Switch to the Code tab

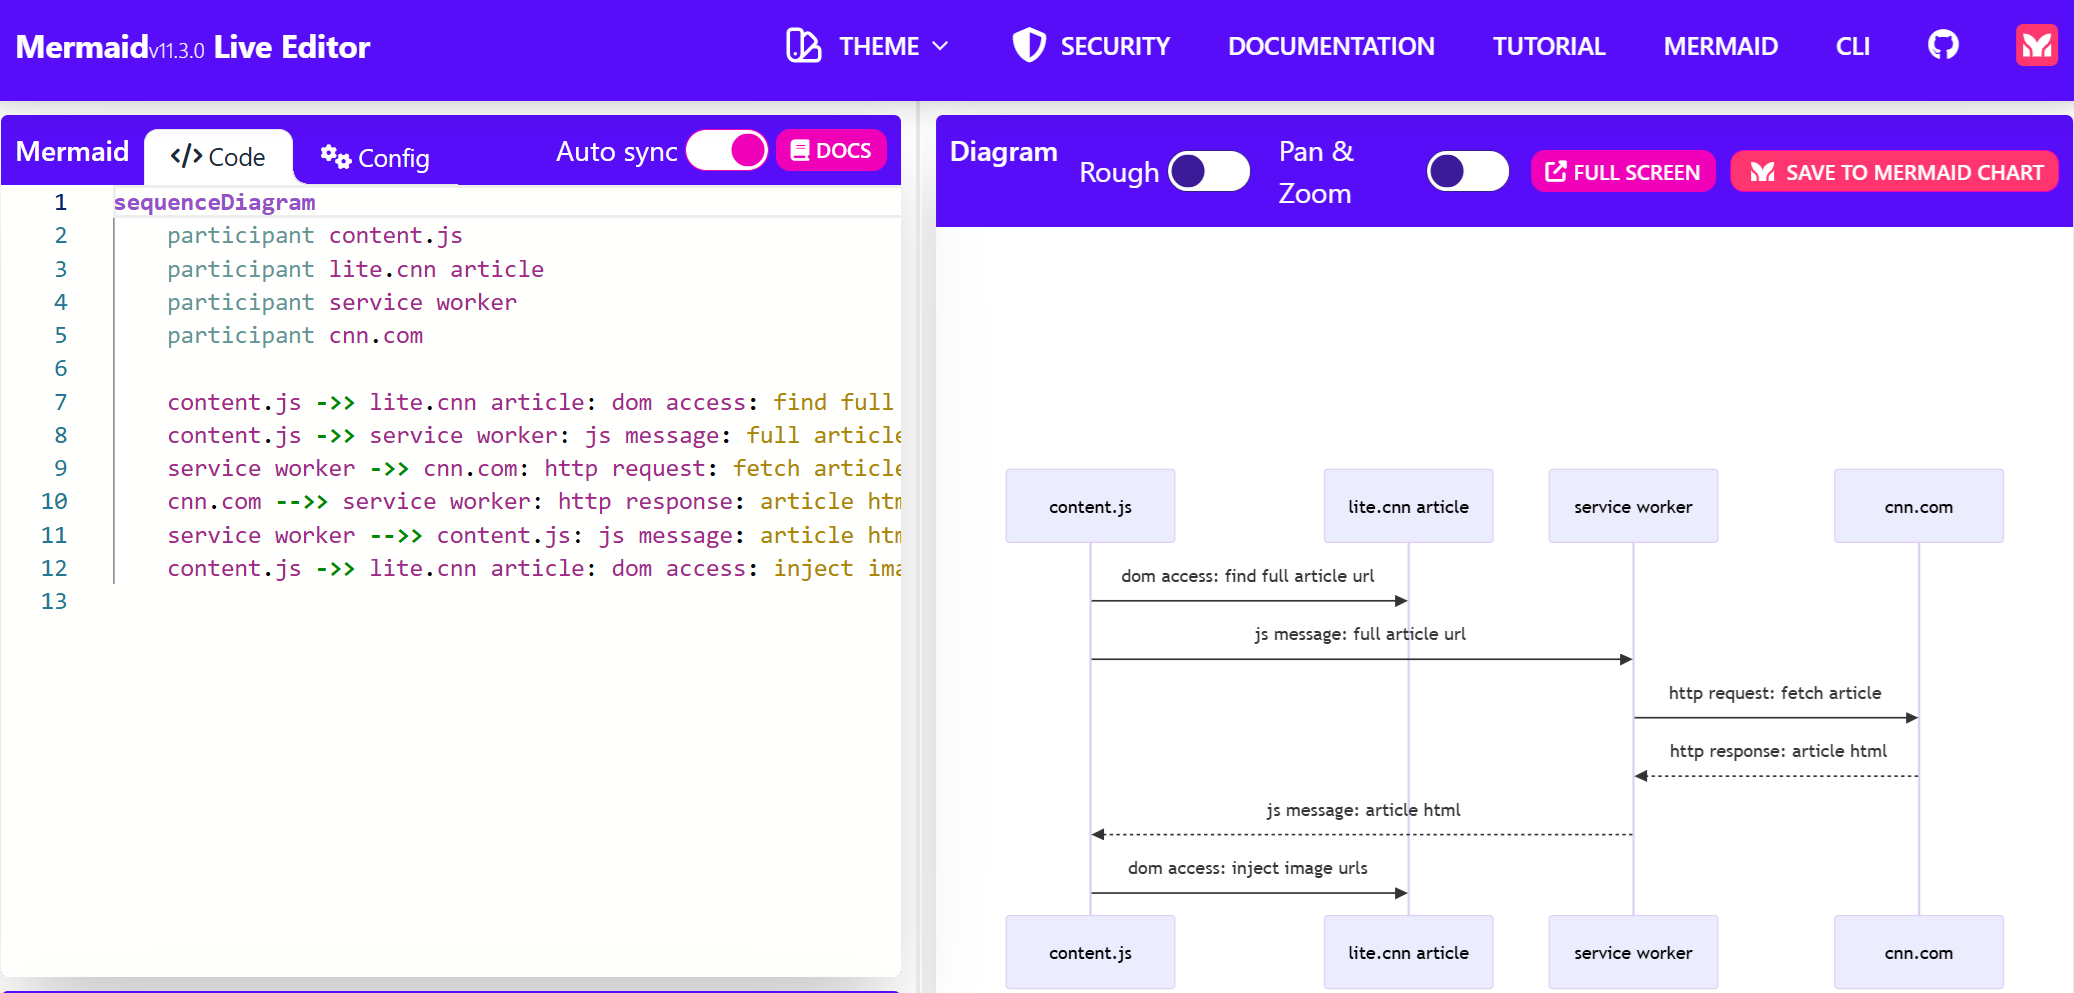click(218, 157)
